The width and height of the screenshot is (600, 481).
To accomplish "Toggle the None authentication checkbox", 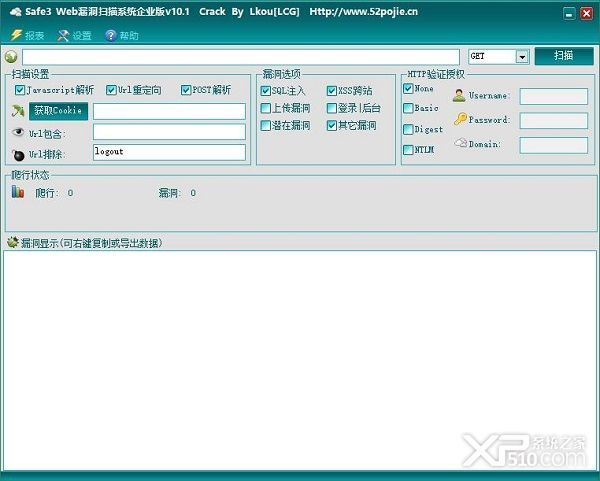I will 408,89.
